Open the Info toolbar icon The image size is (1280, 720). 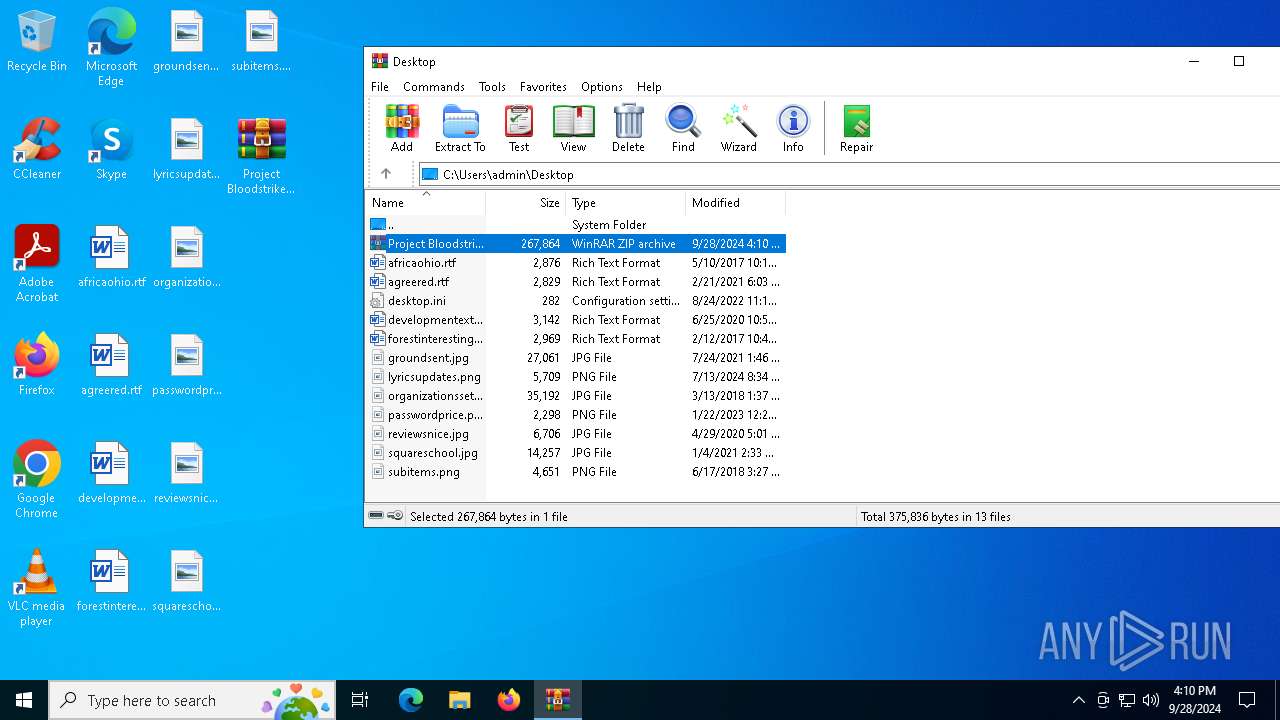point(793,128)
